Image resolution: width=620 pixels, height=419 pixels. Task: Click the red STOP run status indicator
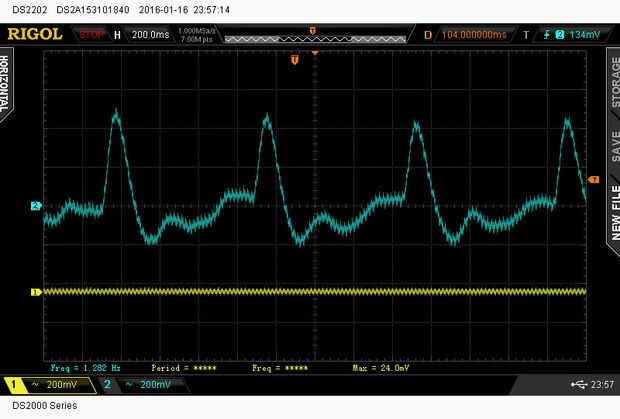91,35
